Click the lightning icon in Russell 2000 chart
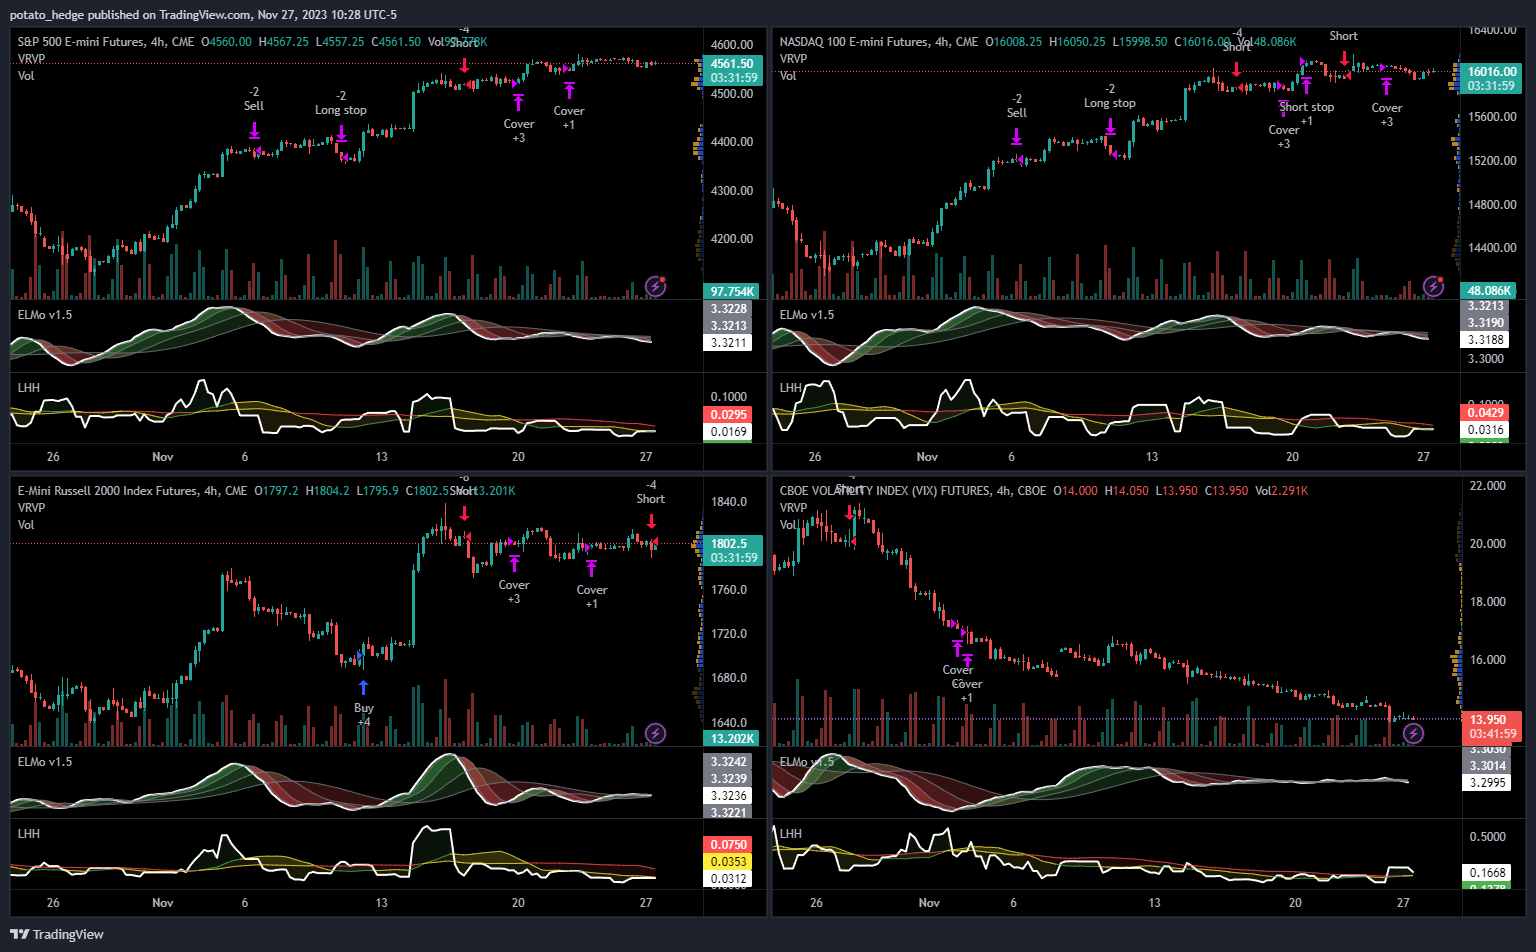Image resolution: width=1536 pixels, height=952 pixels. (655, 734)
